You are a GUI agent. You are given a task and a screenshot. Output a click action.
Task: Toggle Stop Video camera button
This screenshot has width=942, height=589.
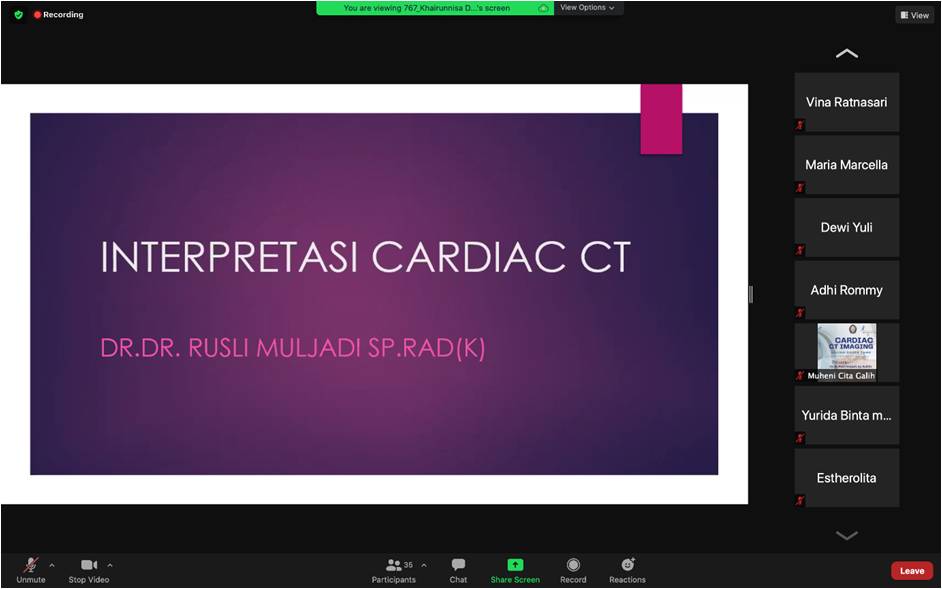89,566
